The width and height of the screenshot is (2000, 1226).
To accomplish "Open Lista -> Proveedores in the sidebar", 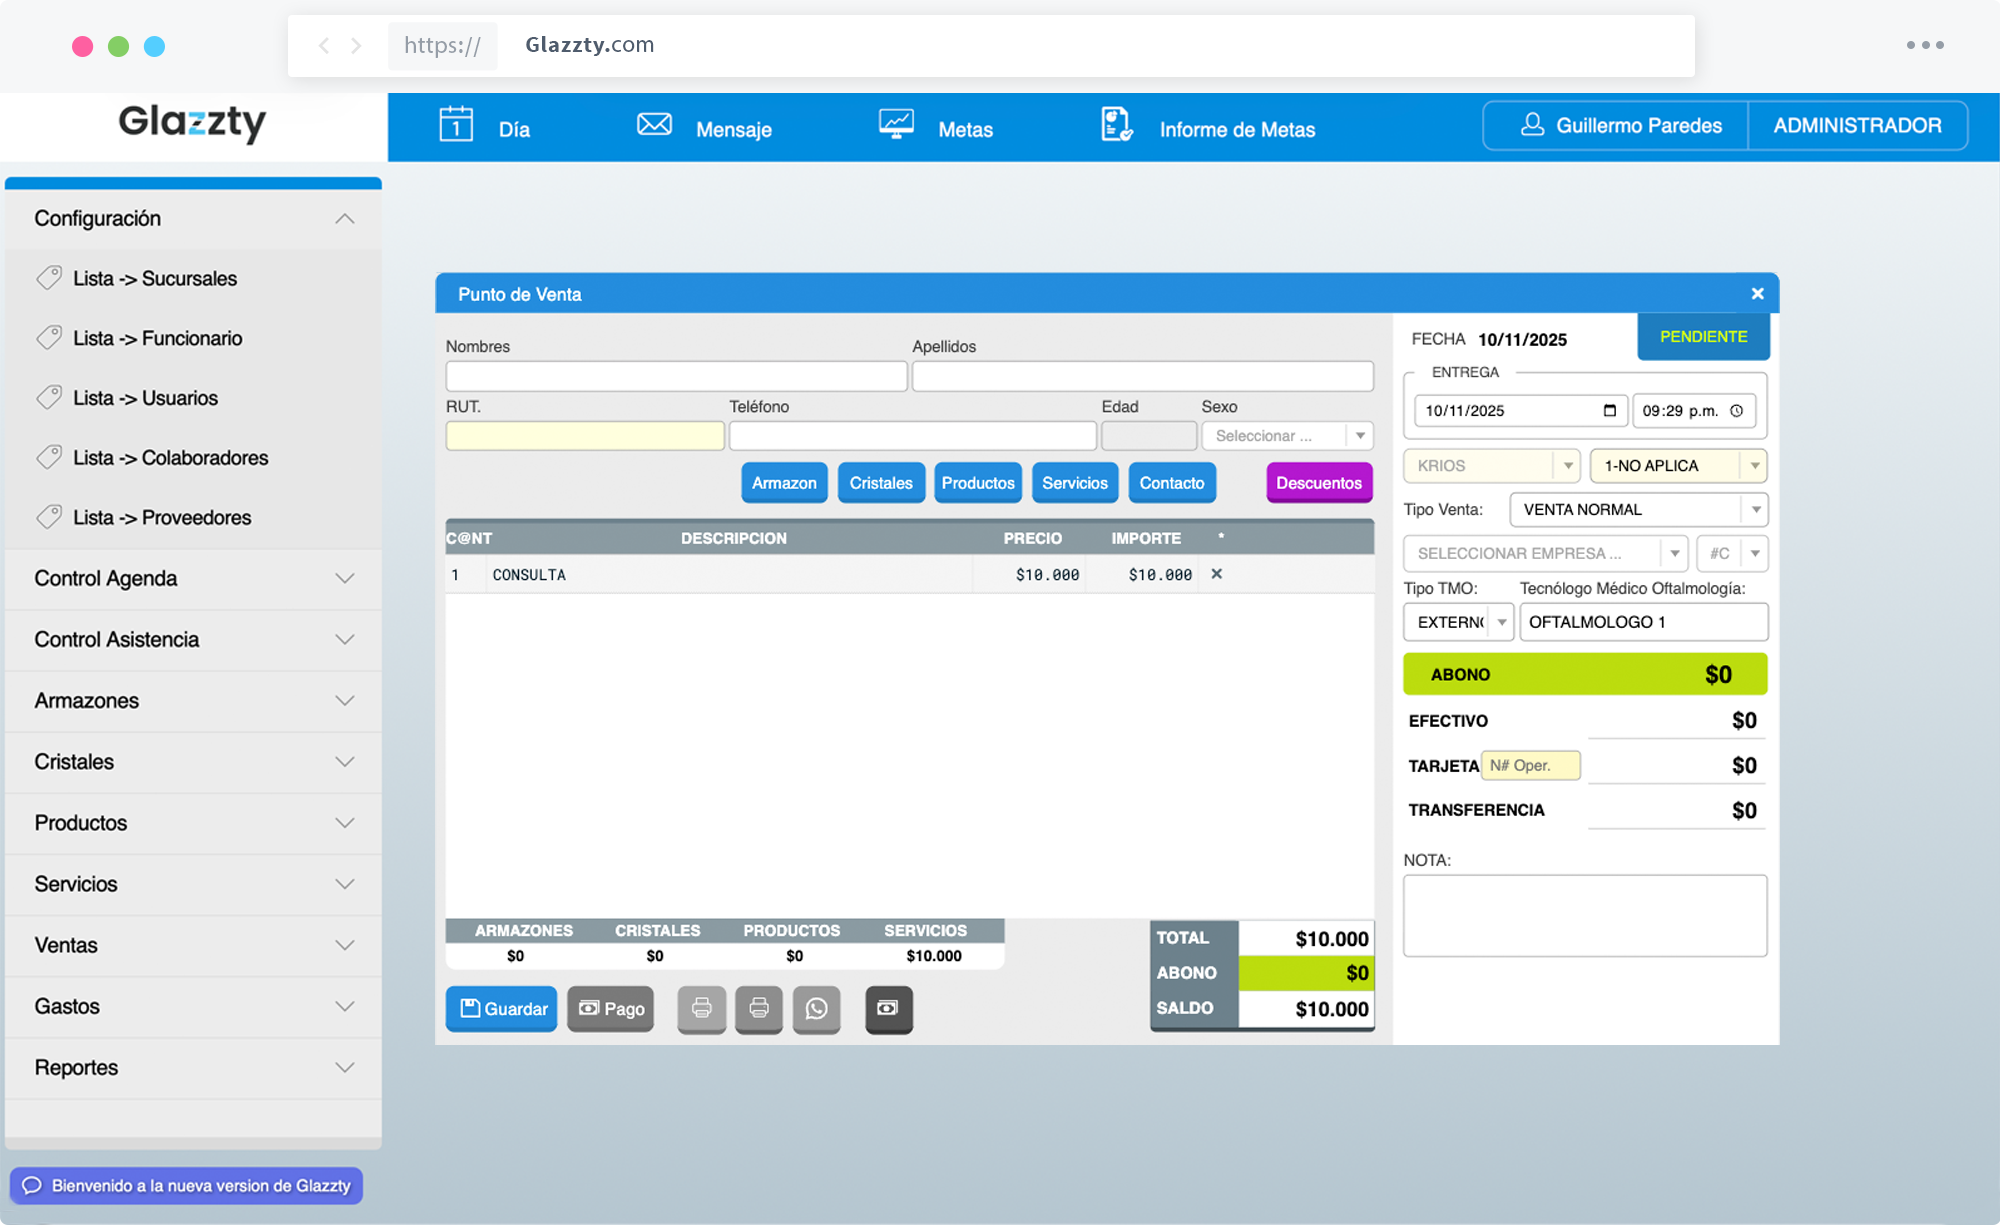I will click(162, 517).
